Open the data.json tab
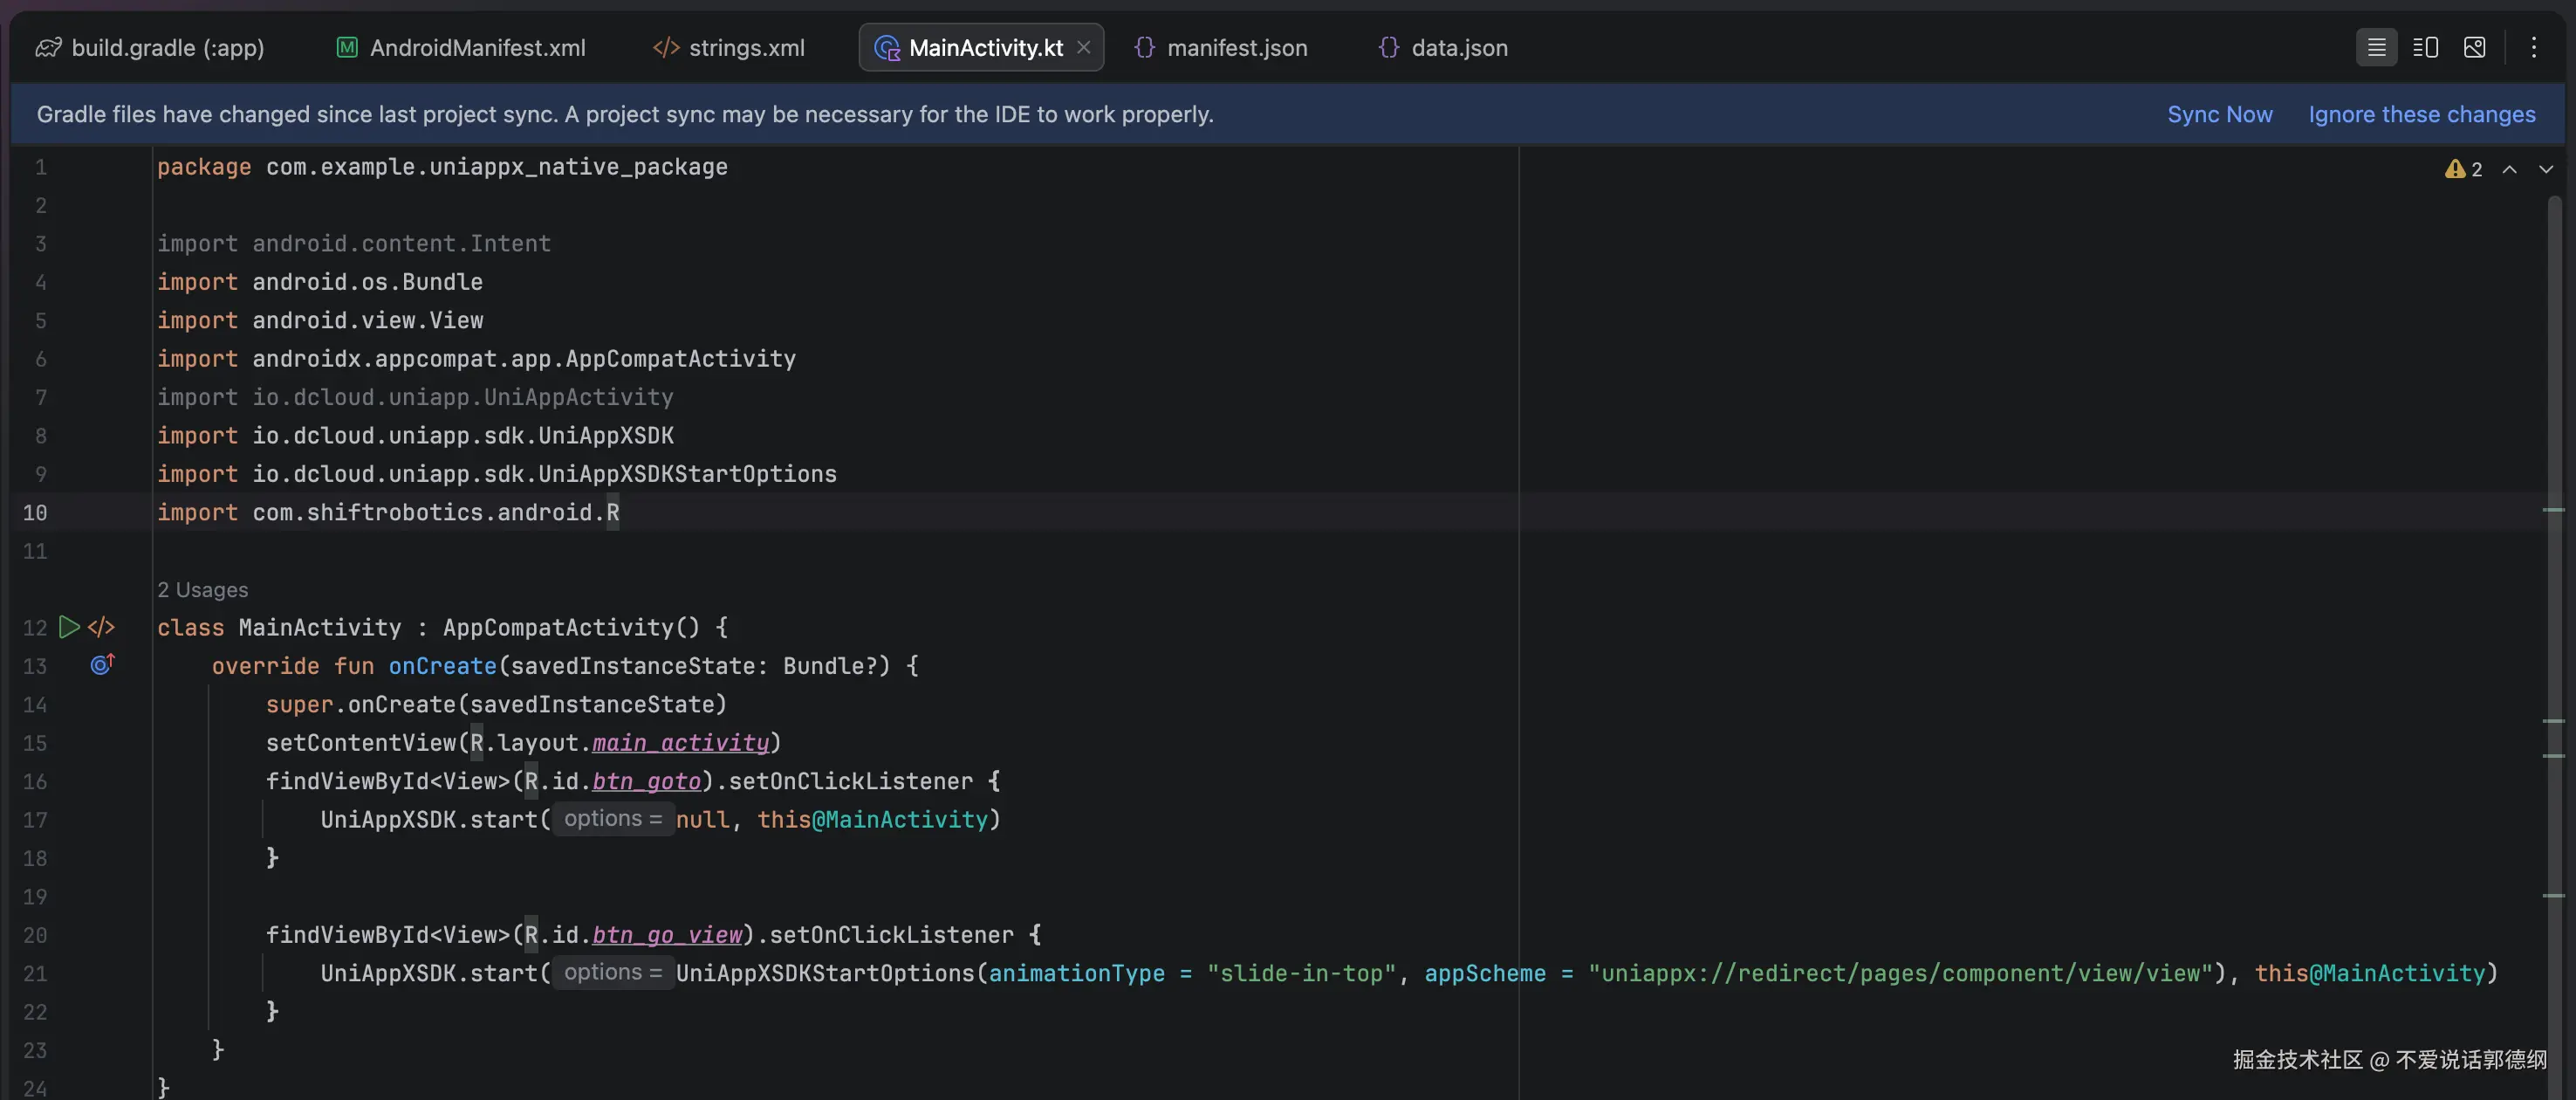This screenshot has width=2576, height=1100. (x=1443, y=47)
